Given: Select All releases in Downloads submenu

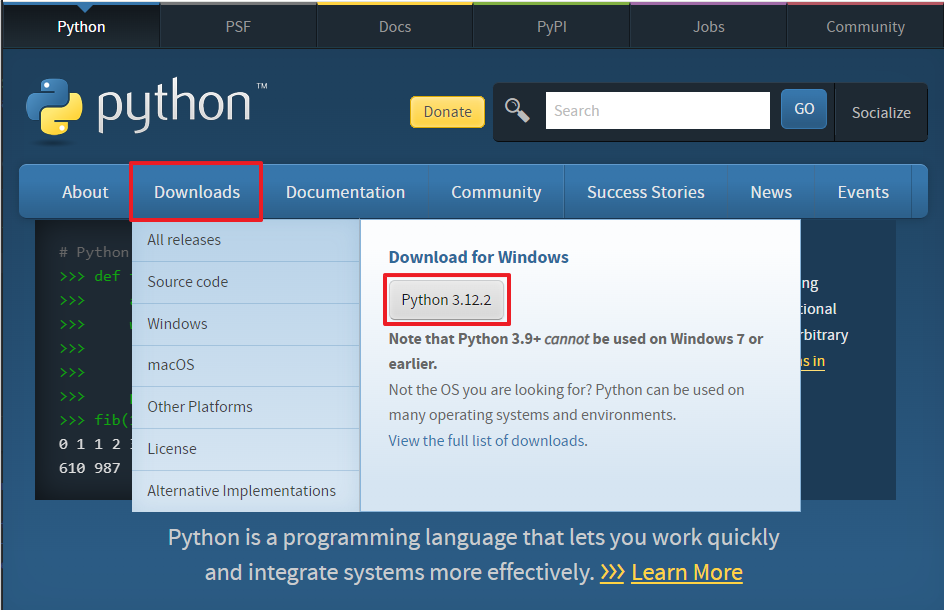Looking at the screenshot, I should [x=246, y=240].
